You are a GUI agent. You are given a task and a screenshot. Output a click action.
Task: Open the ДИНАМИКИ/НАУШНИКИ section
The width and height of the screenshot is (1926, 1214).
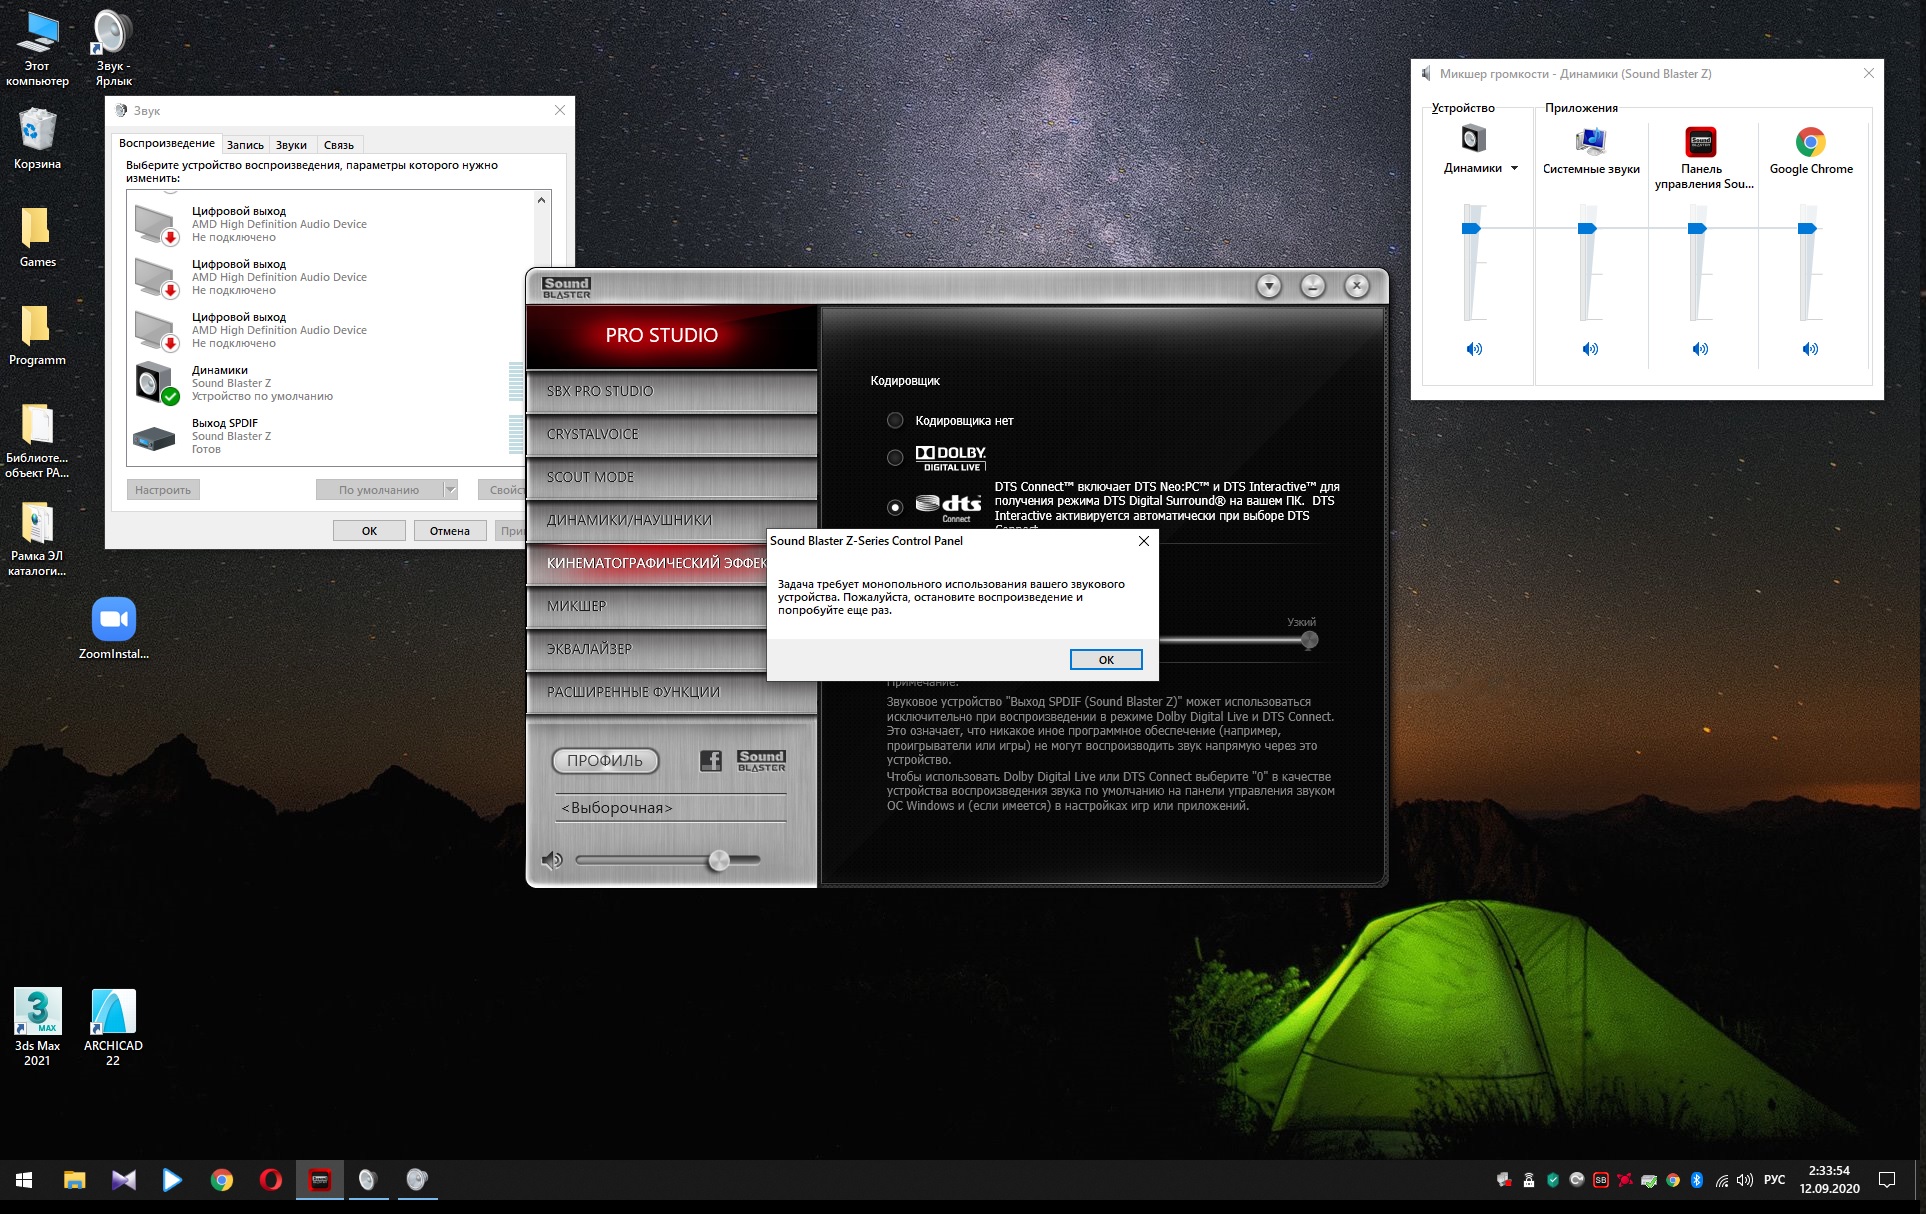(671, 520)
